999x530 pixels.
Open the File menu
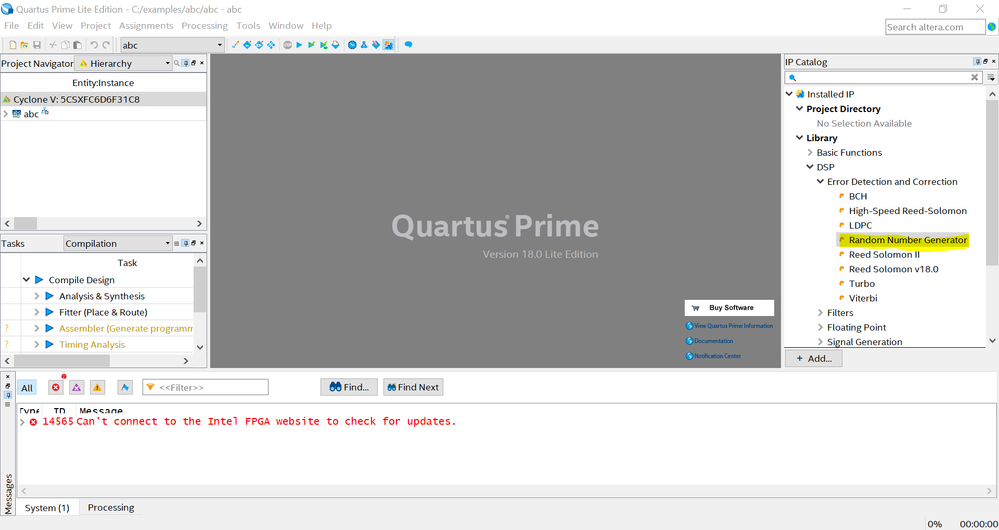pos(11,25)
